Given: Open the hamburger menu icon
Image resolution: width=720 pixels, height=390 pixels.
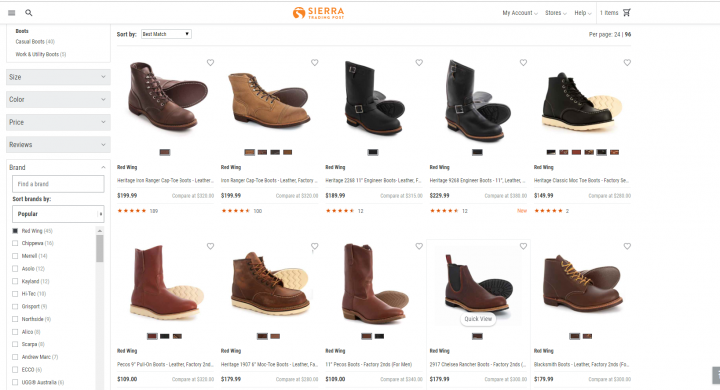Looking at the screenshot, I should click(11, 13).
